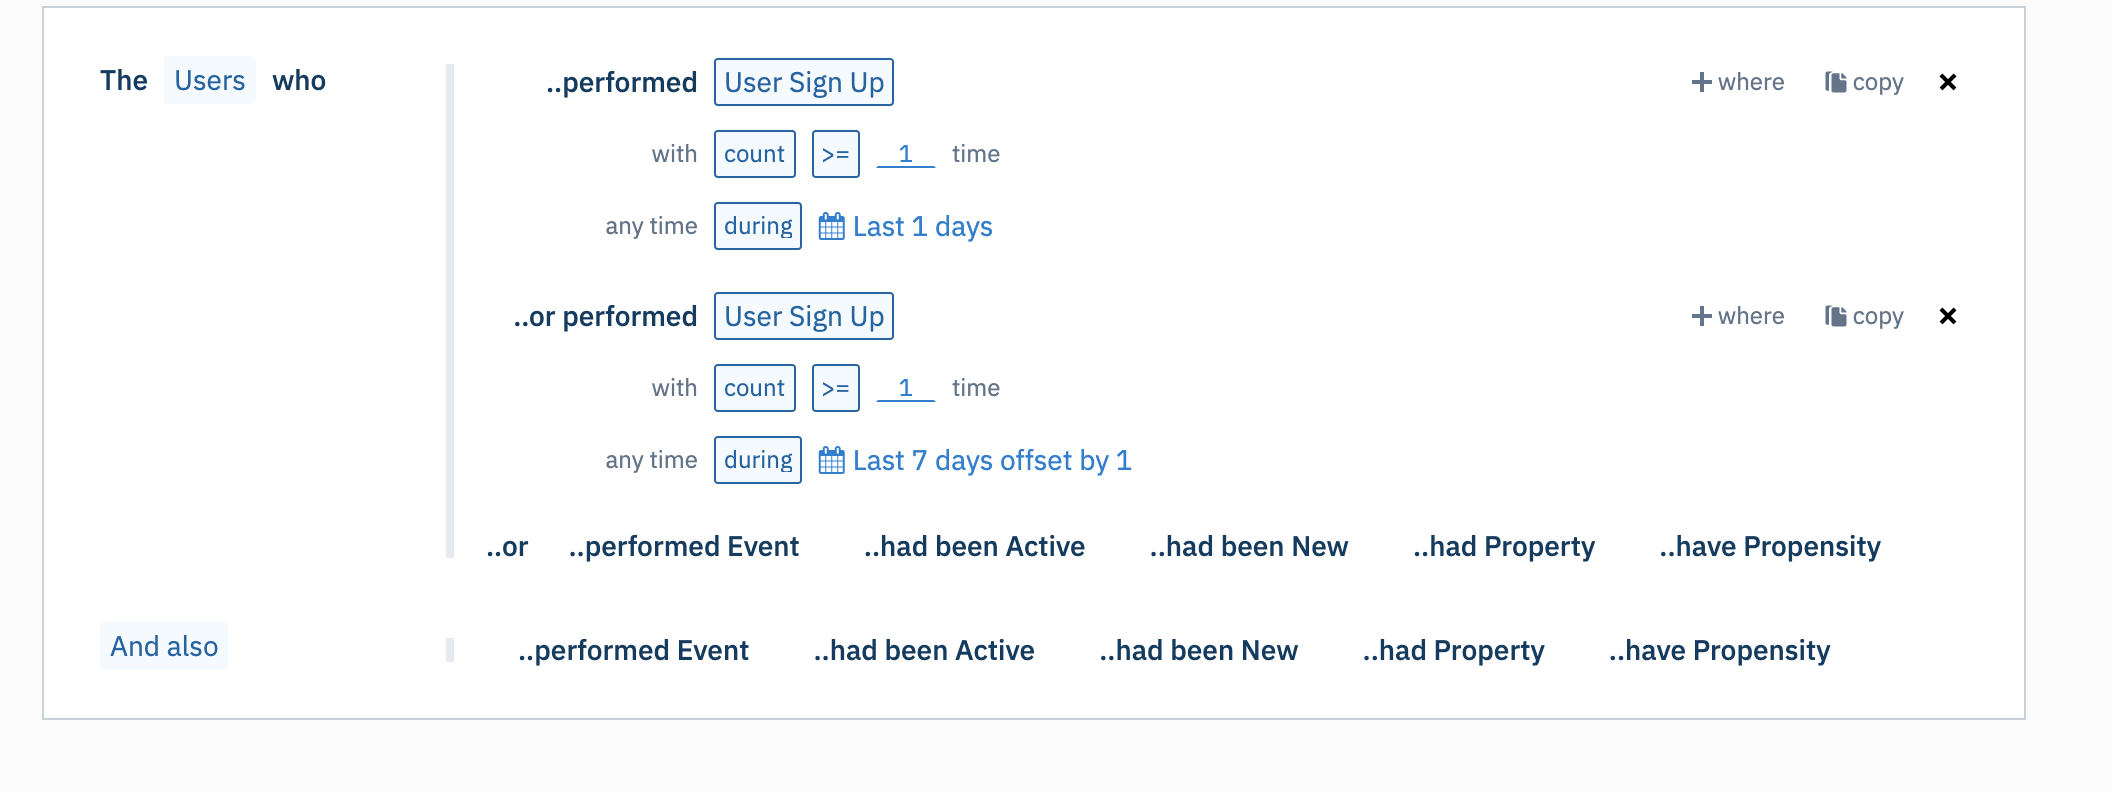The height and width of the screenshot is (792, 2112).
Task: Click the calendar icon beside Last 7 days offset
Action: point(831,460)
